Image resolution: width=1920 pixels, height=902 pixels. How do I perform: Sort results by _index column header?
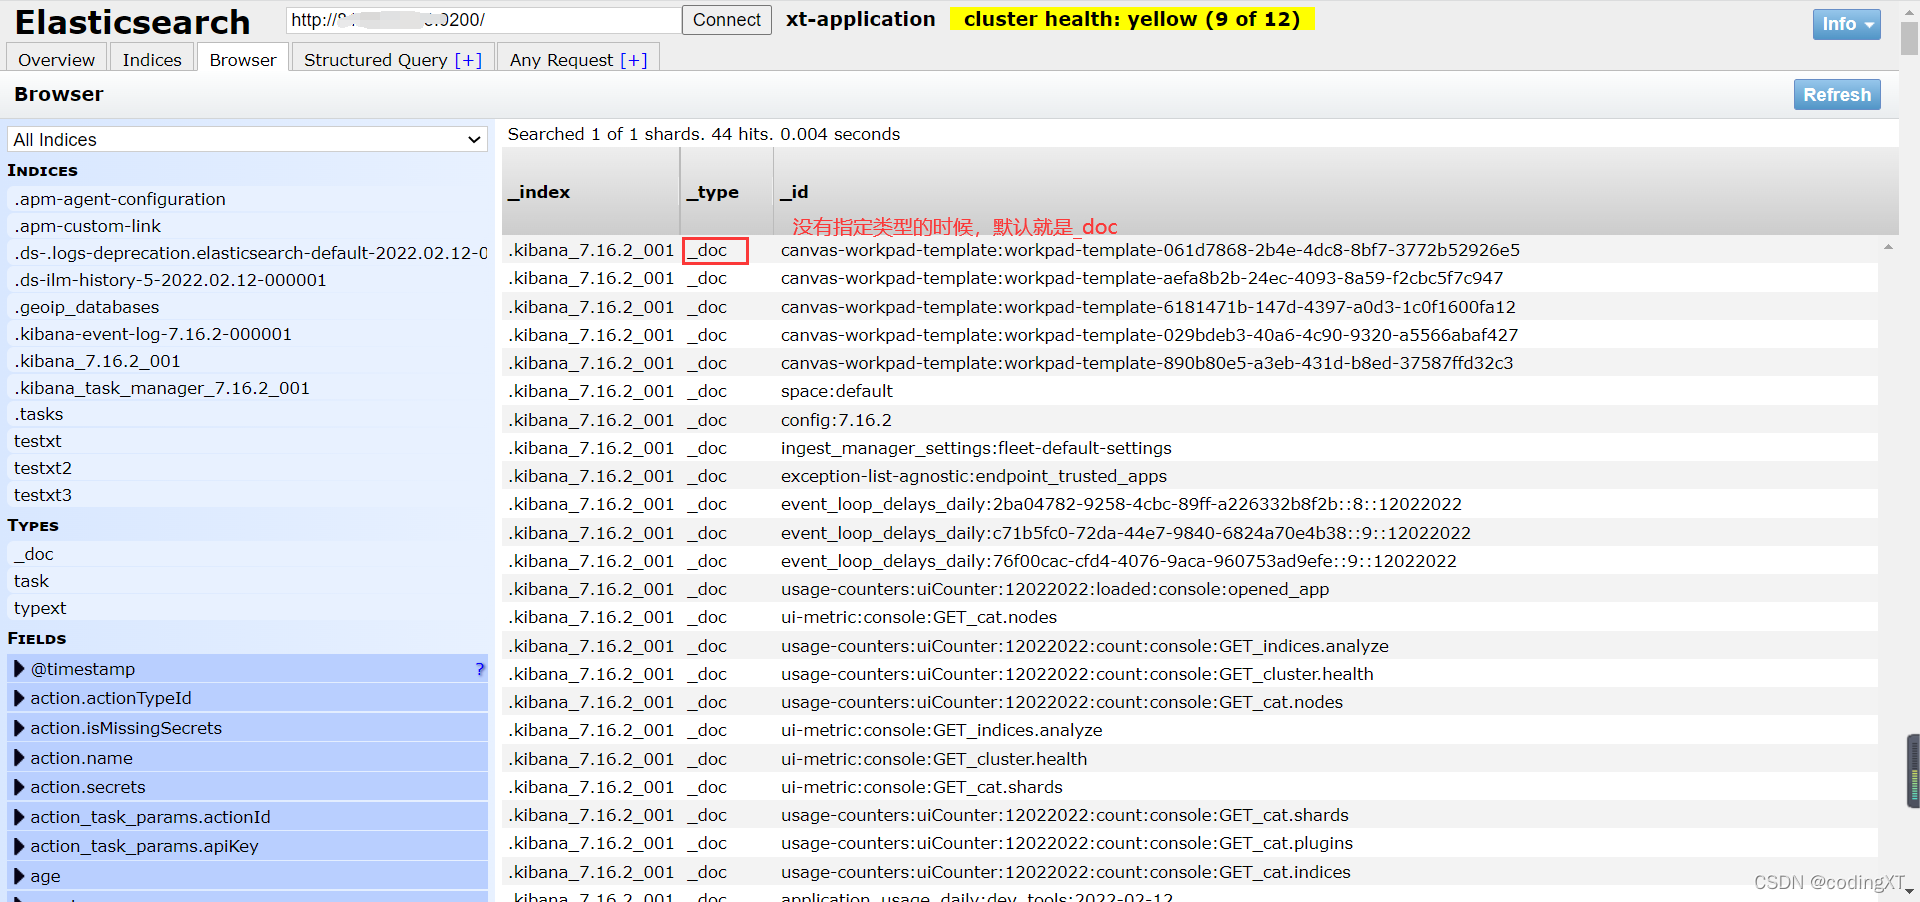[591, 192]
